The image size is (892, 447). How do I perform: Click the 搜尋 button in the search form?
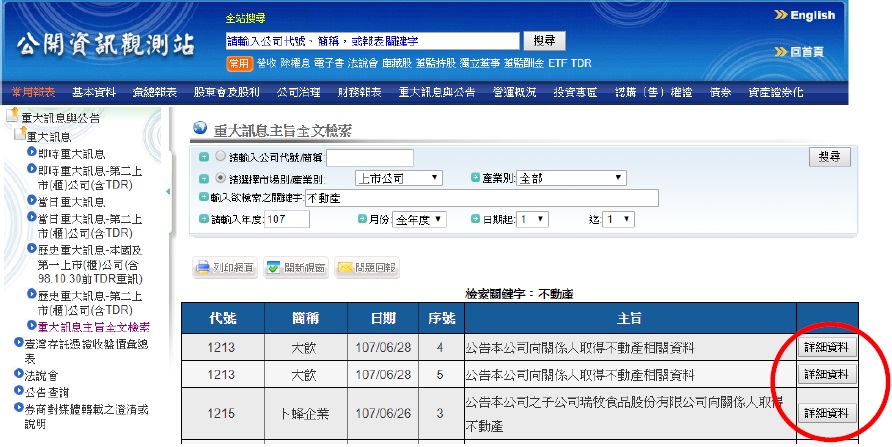[x=829, y=157]
